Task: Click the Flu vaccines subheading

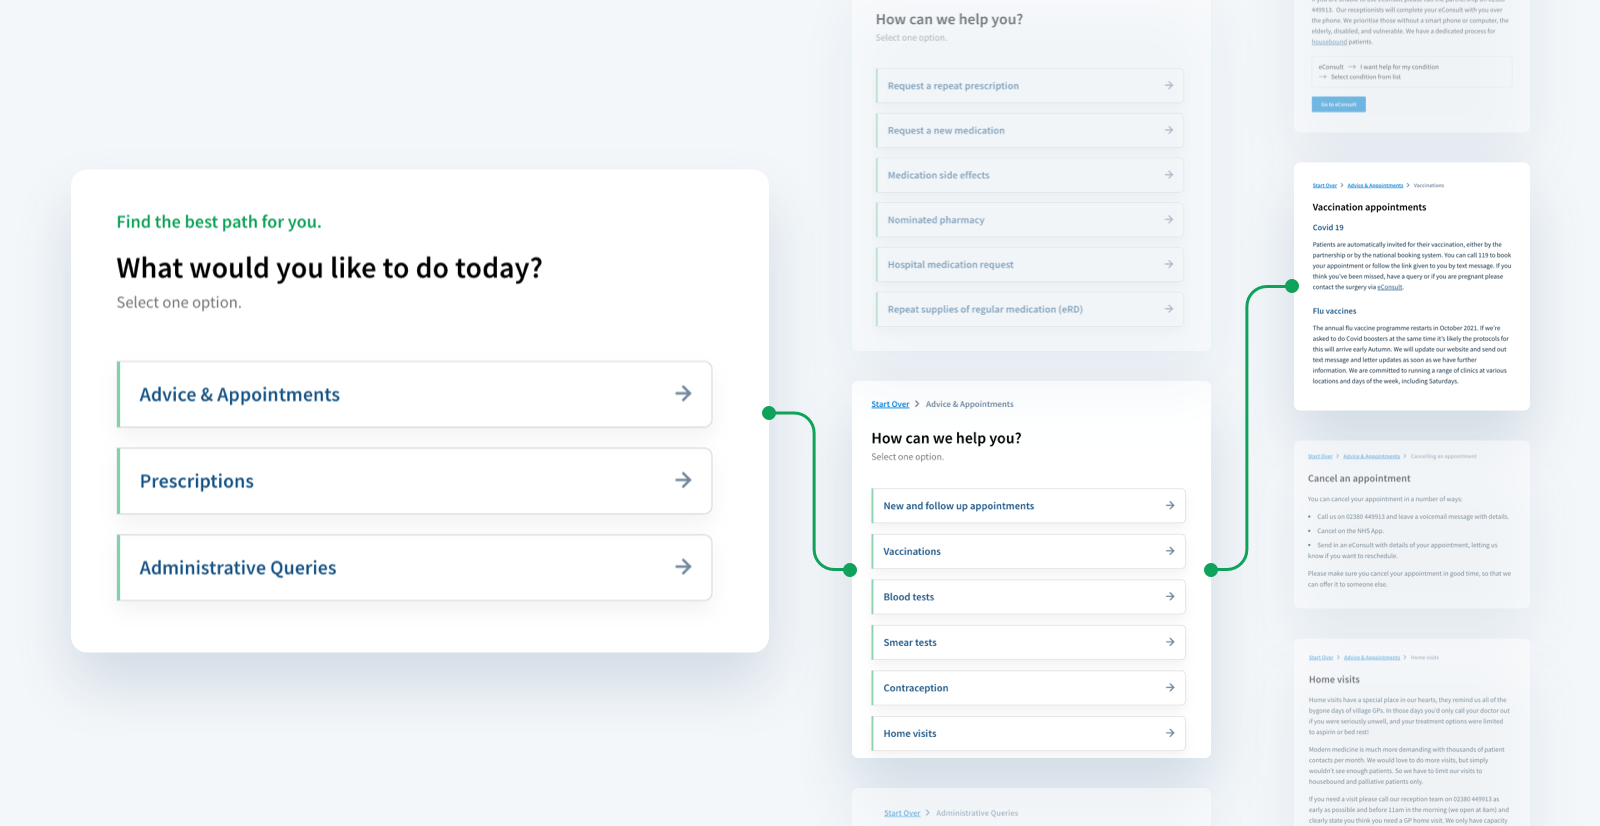Action: click(x=1334, y=311)
